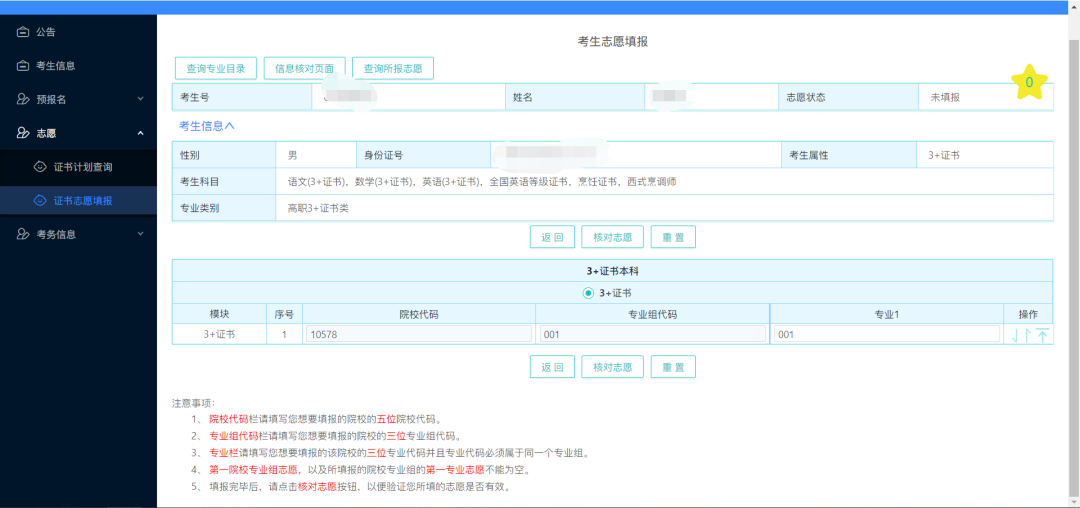The width and height of the screenshot is (1080, 508).
Task: Click the 高职3+证书类 value
Action: point(318,207)
